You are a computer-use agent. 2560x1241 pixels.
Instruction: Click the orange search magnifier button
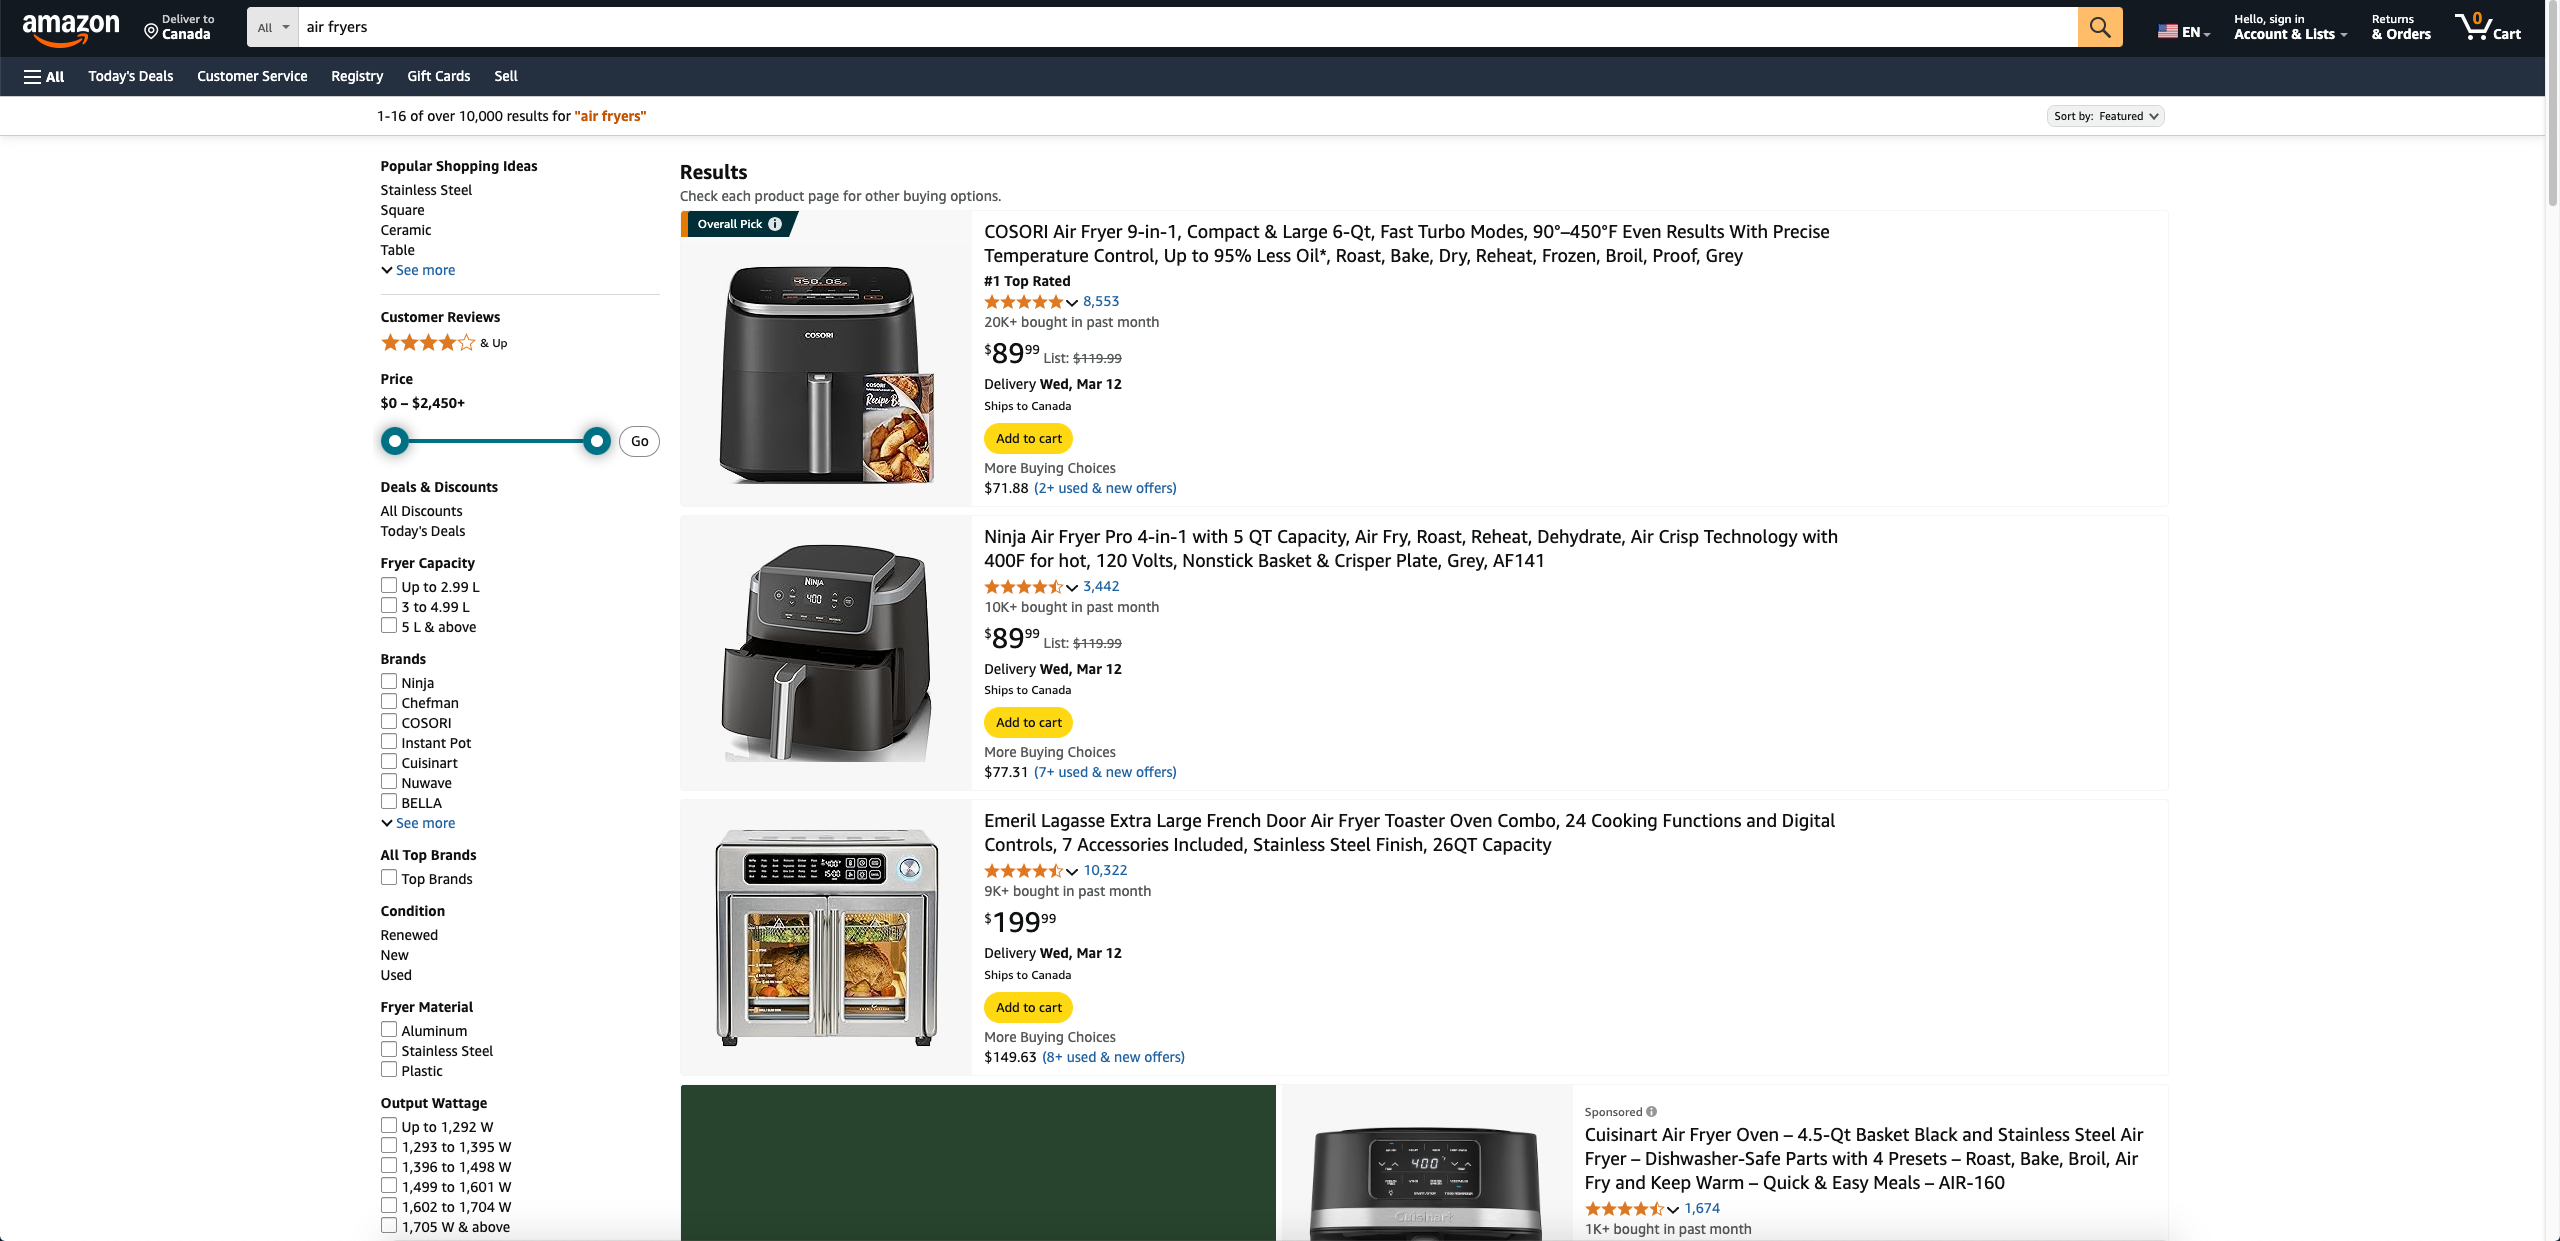click(2099, 27)
